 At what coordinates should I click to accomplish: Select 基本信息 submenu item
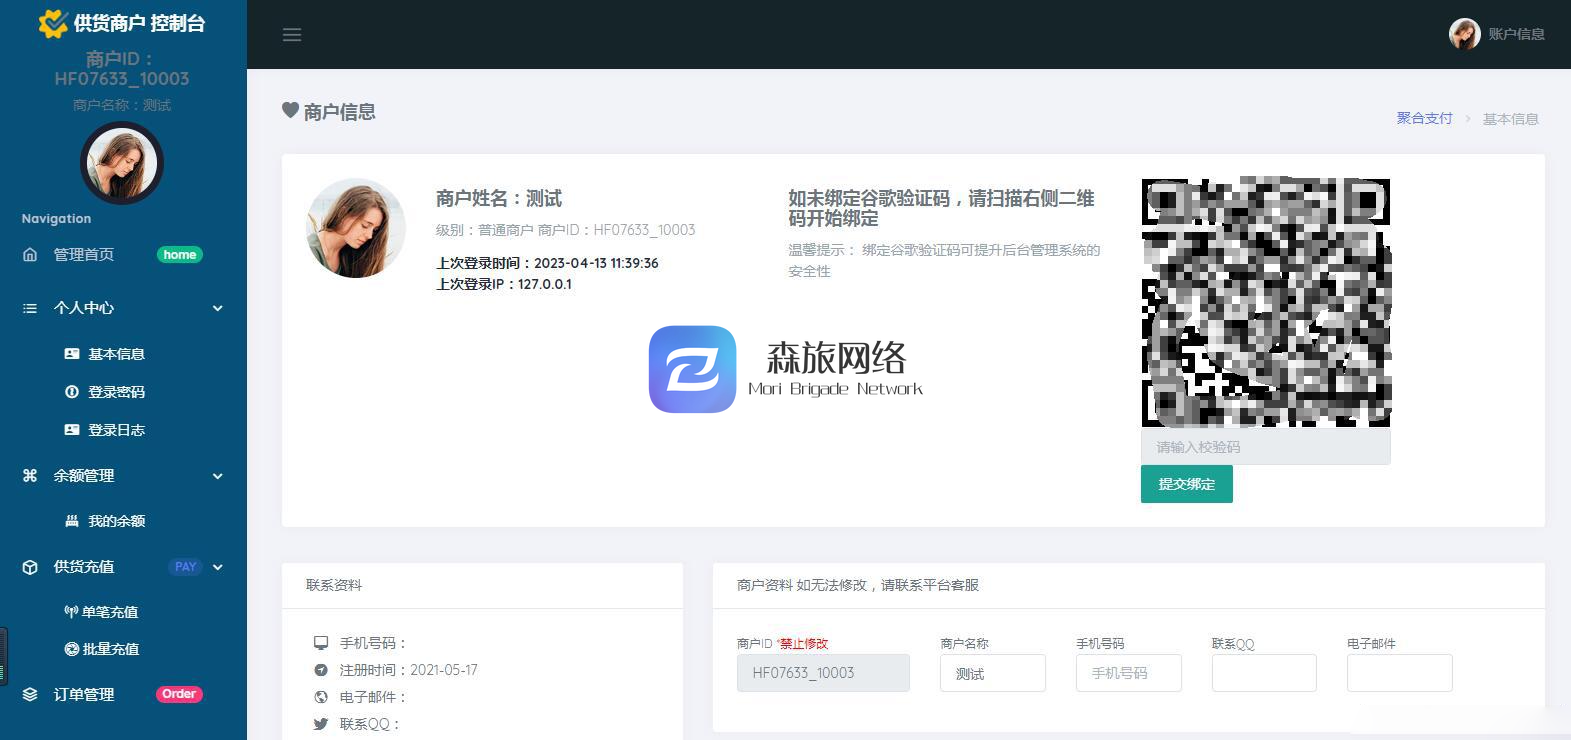(116, 354)
